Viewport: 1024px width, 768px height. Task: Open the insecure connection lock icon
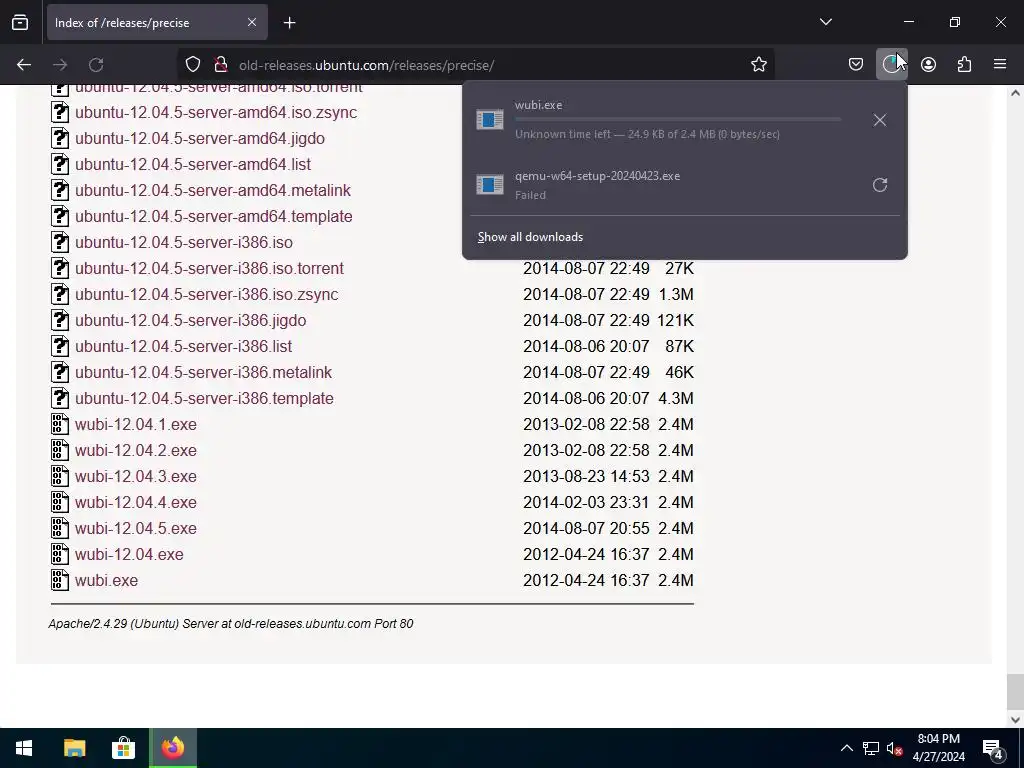221,65
